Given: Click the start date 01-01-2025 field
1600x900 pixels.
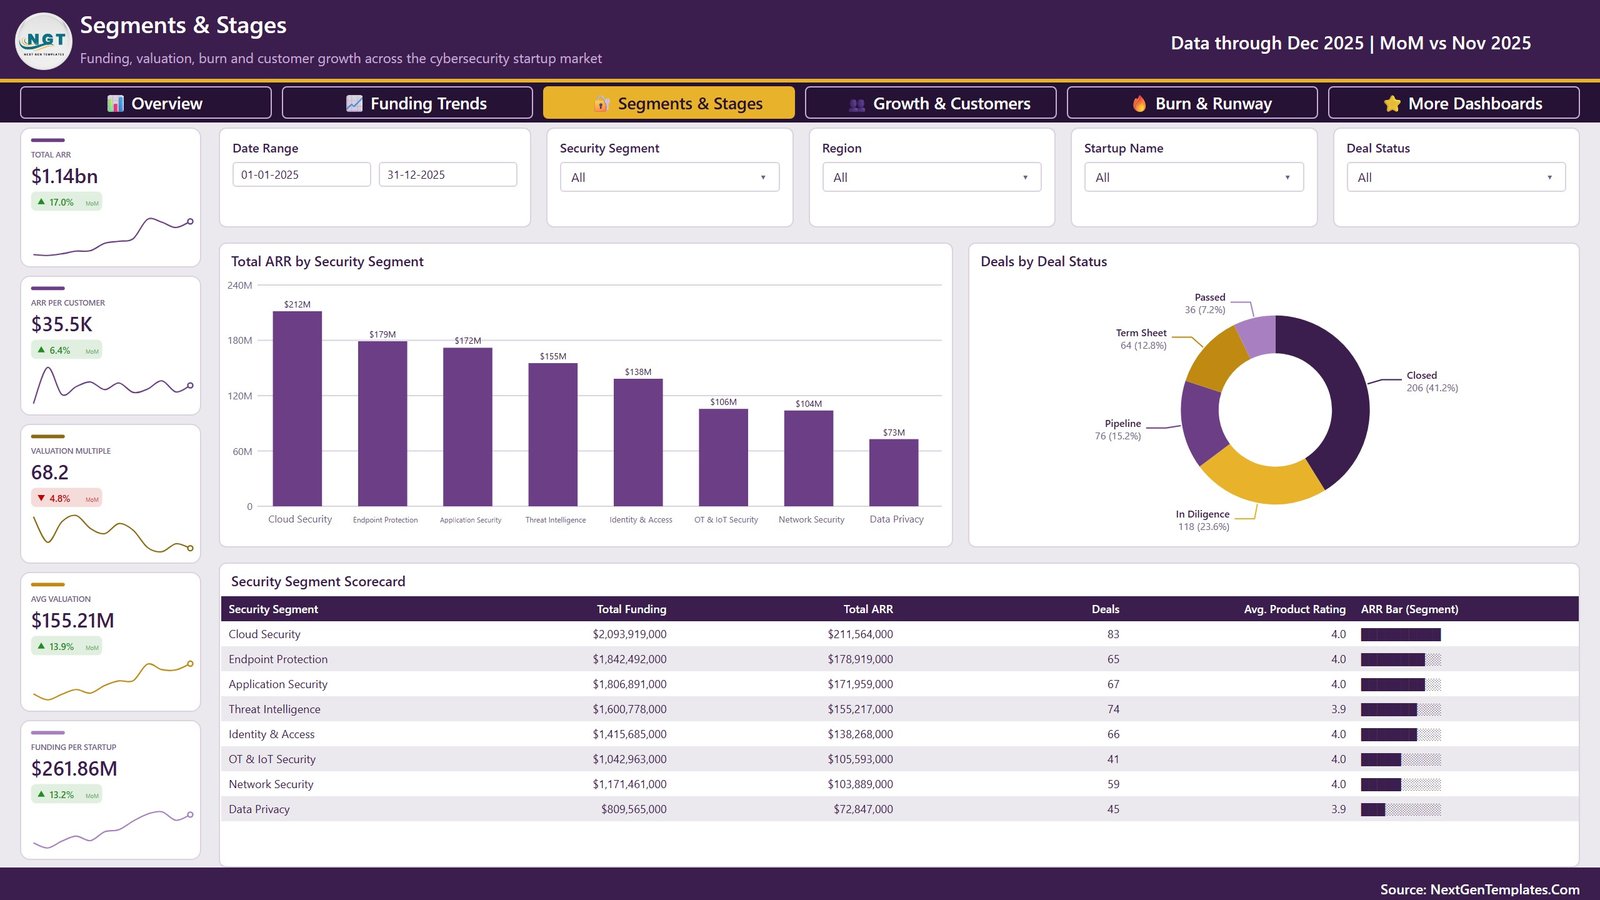Looking at the screenshot, I should 301,174.
